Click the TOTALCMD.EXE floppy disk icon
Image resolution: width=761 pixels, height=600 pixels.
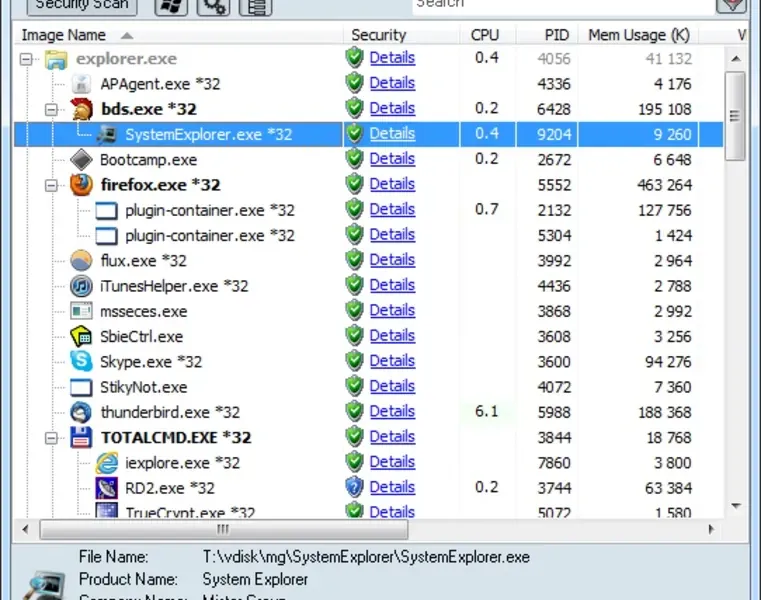pos(81,437)
